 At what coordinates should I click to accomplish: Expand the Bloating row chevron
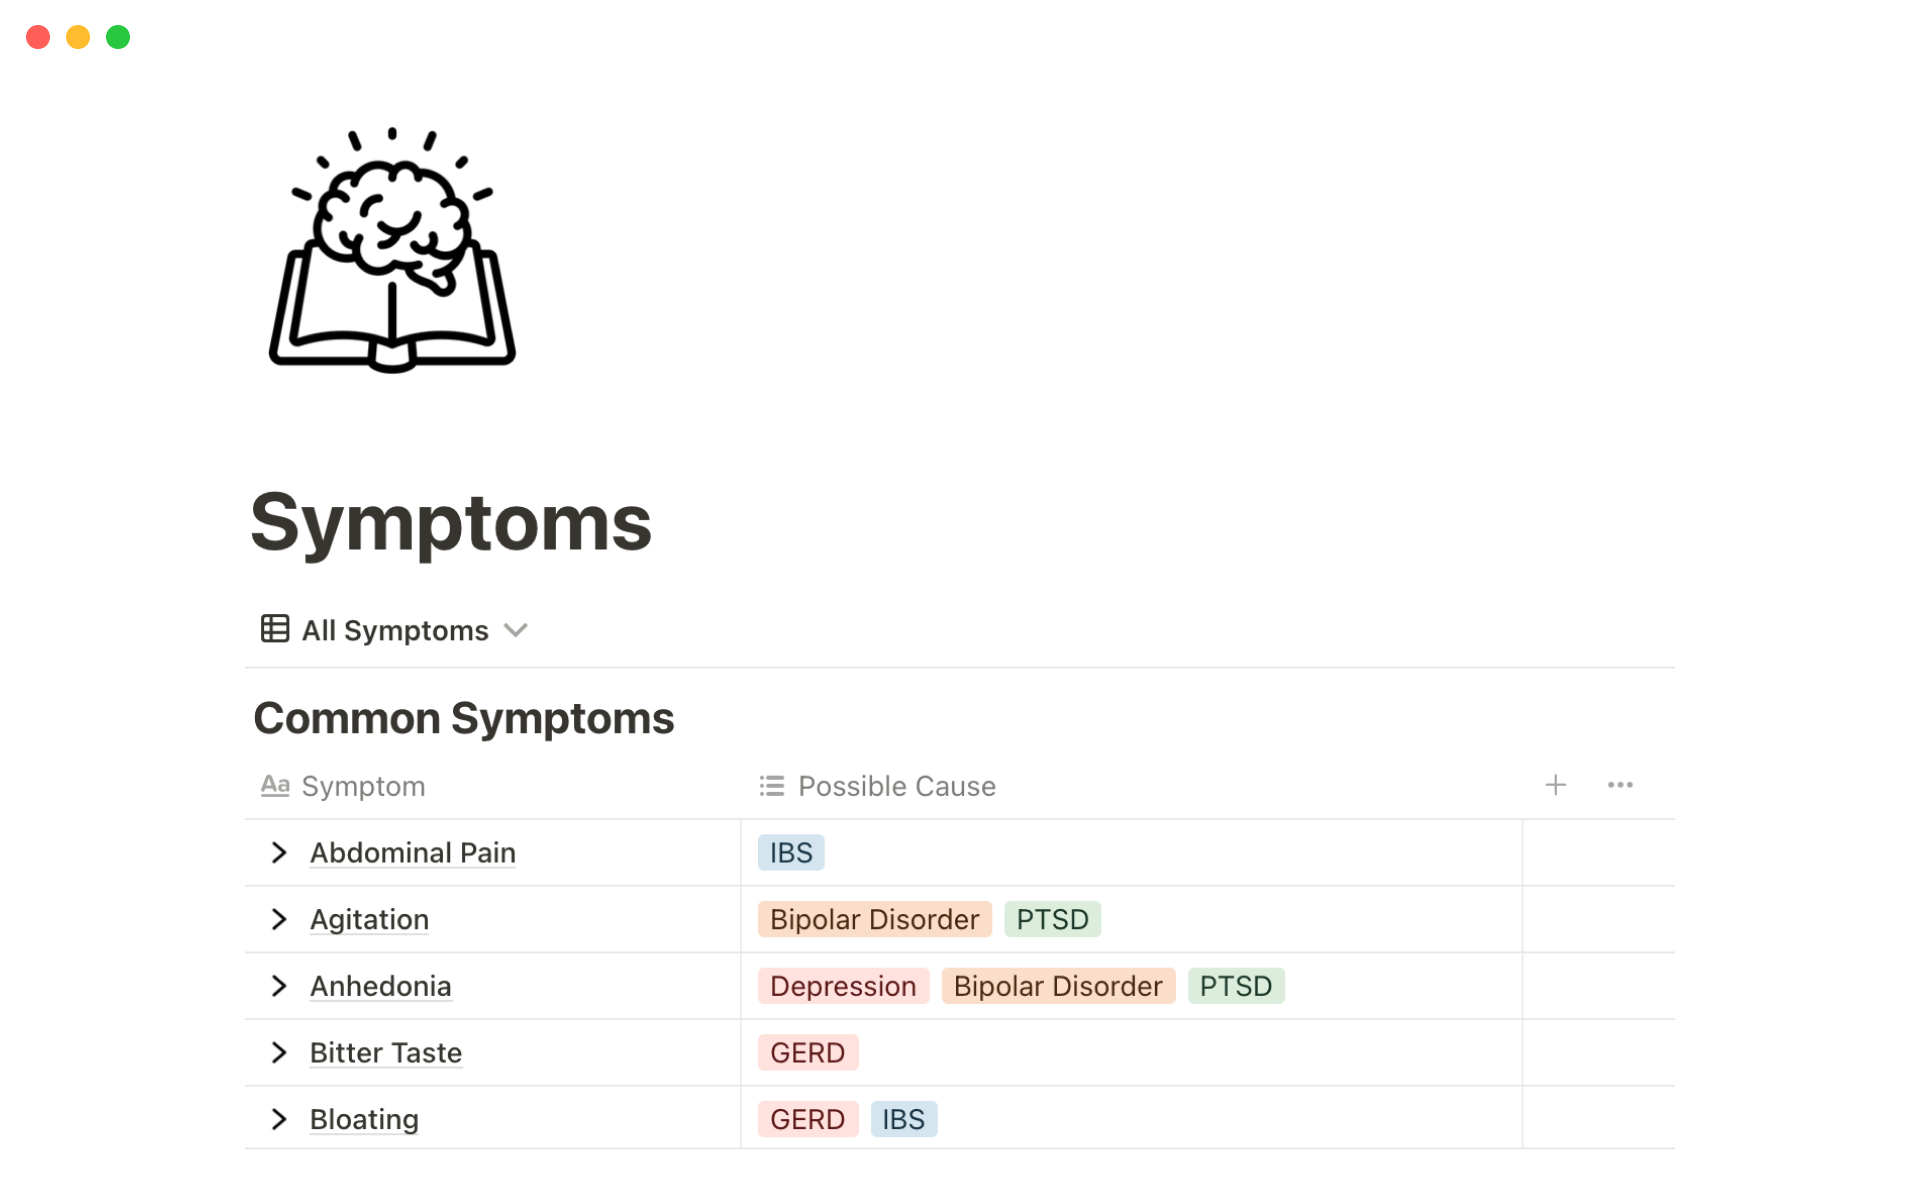pos(279,1119)
